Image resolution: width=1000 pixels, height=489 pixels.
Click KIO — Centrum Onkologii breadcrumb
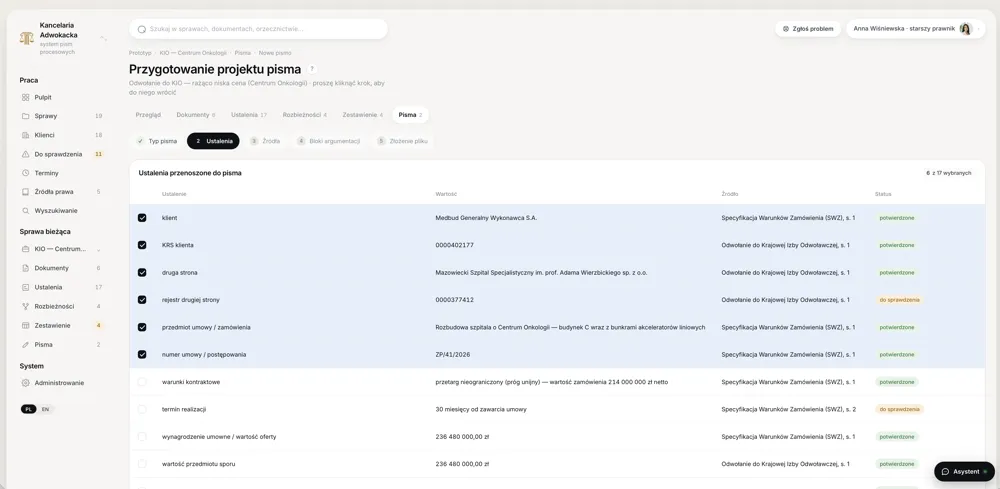pyautogui.click(x=193, y=53)
